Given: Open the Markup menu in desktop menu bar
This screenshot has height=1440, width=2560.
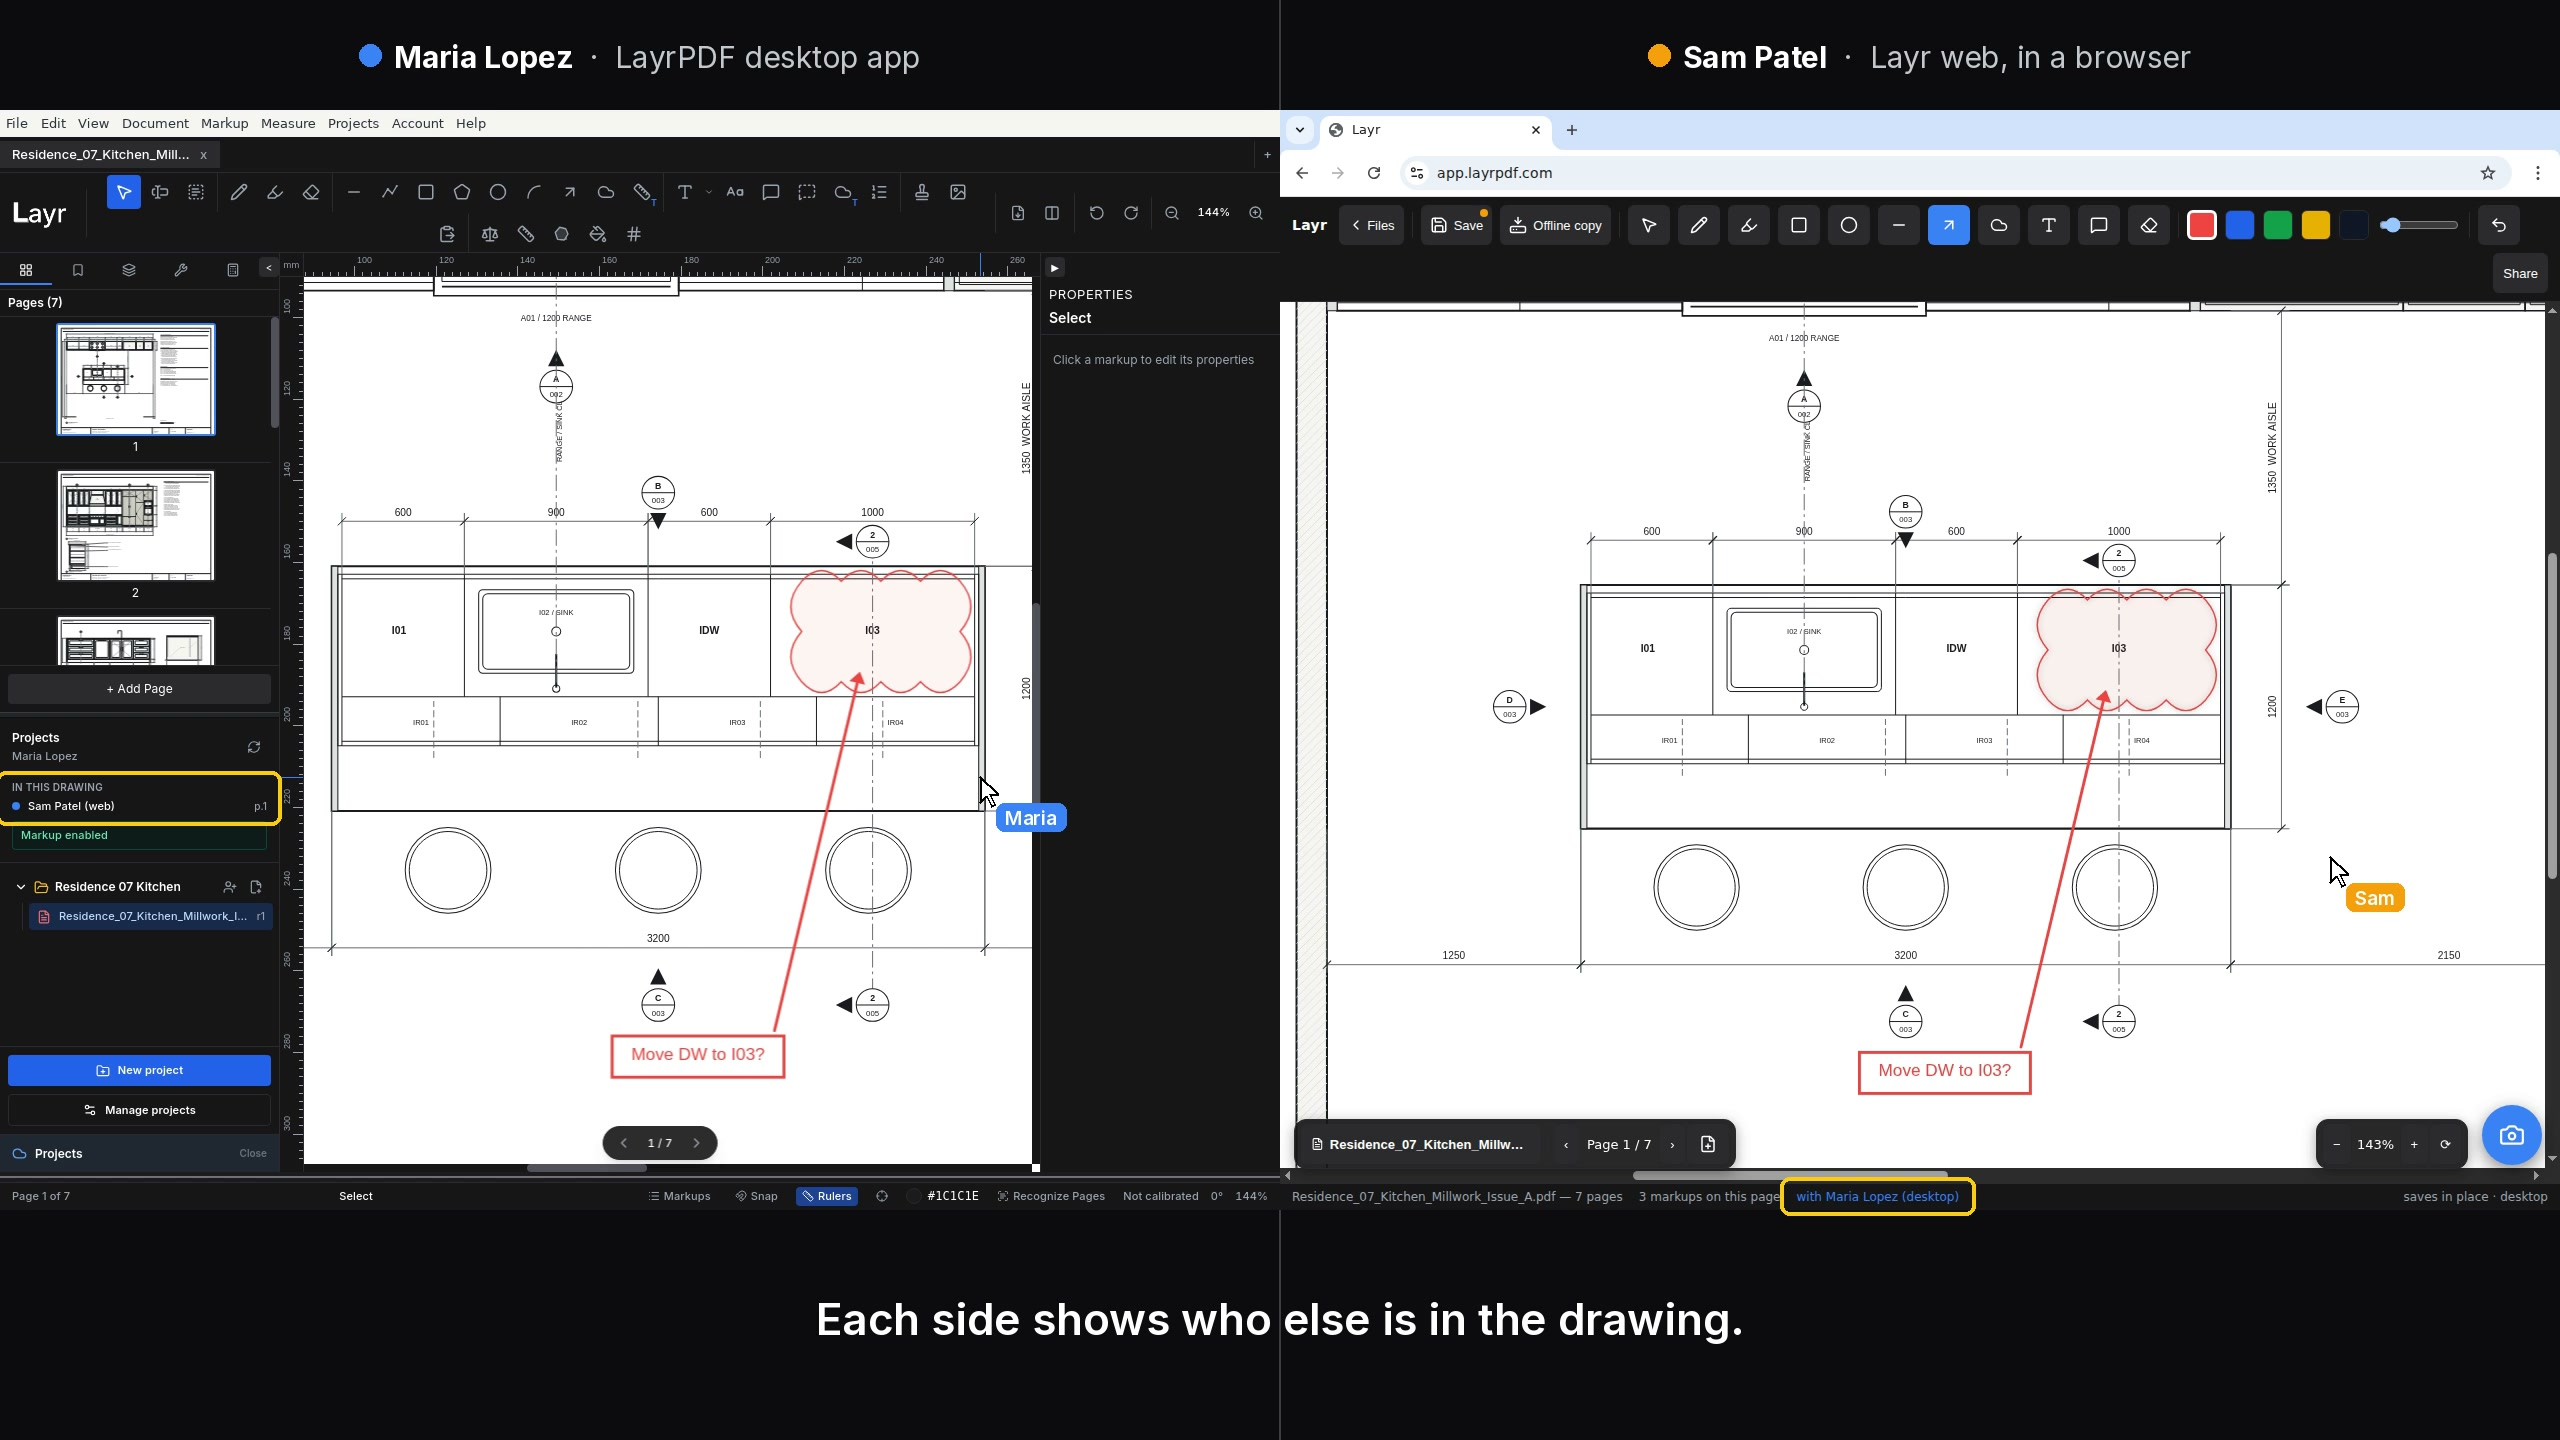Looking at the screenshot, I should pyautogui.click(x=224, y=123).
